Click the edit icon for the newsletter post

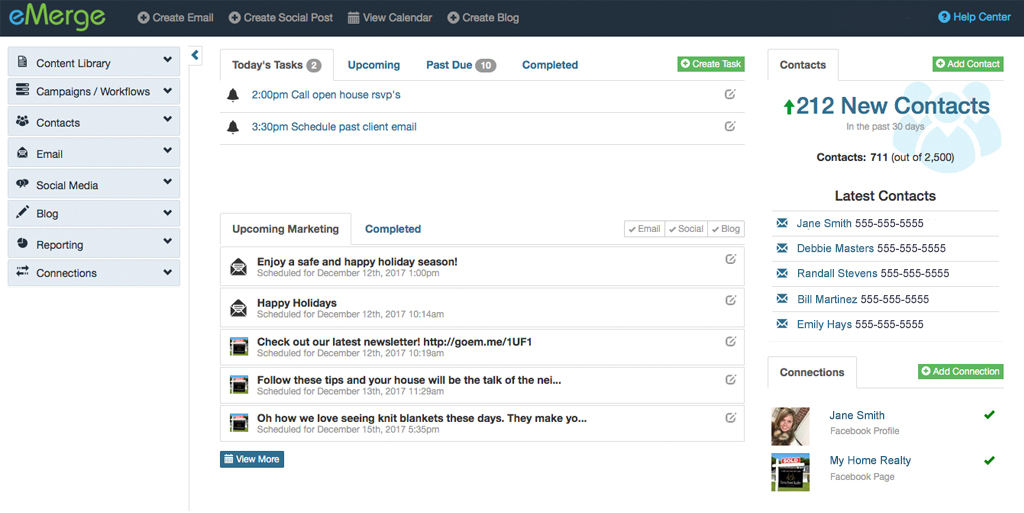(730, 341)
